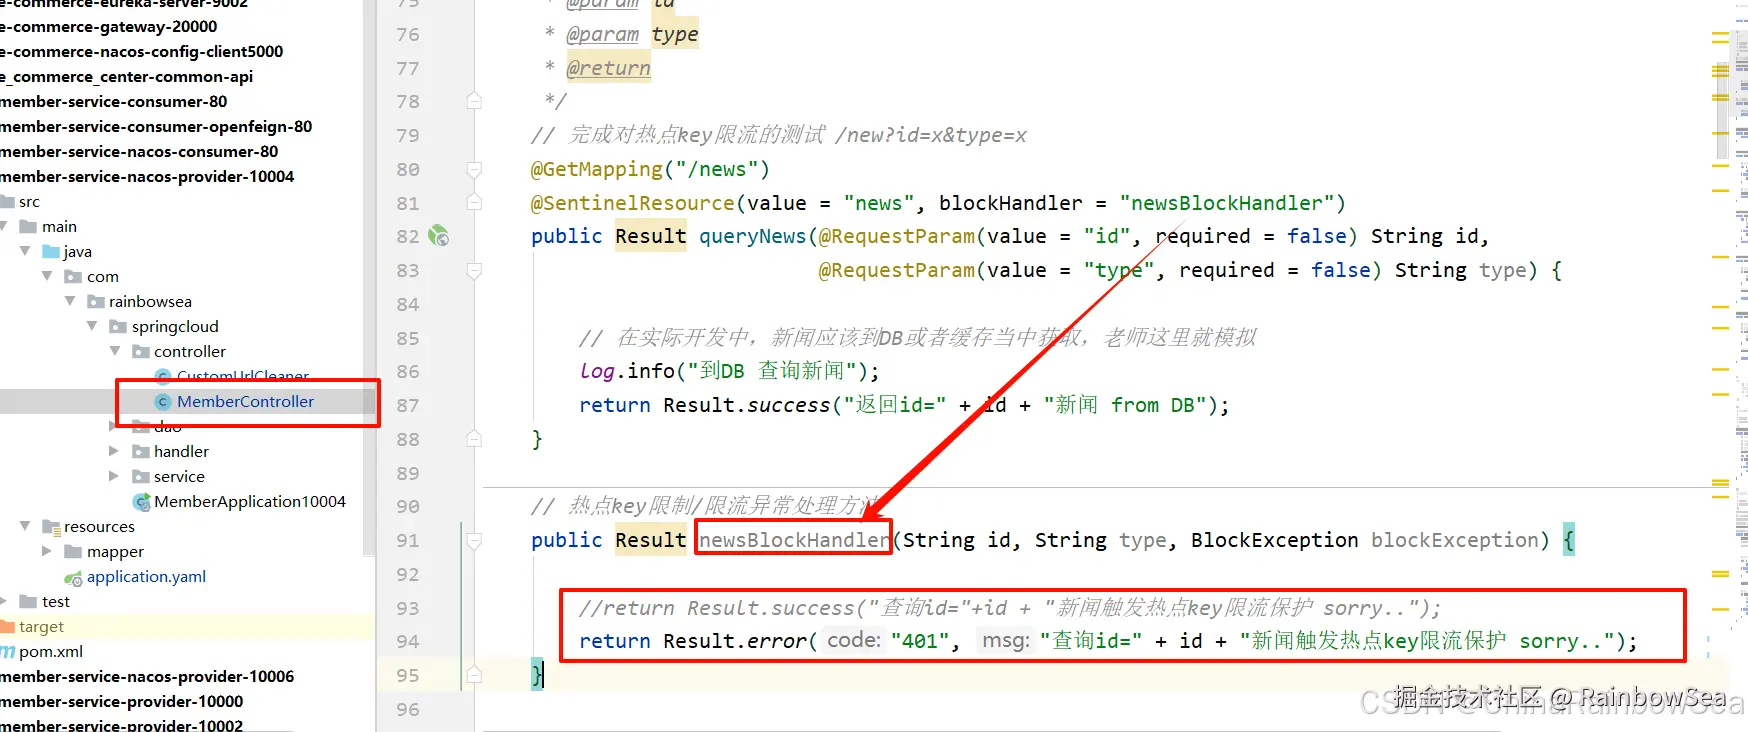Click the CustomUrlCleaner class icon

point(163,376)
